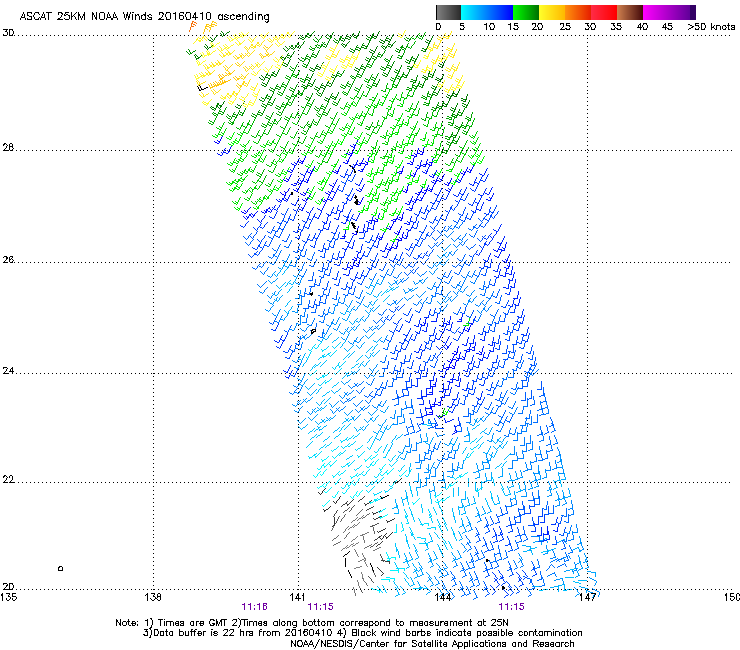Click the longitude label '138' on the bottom axis

pos(153,597)
